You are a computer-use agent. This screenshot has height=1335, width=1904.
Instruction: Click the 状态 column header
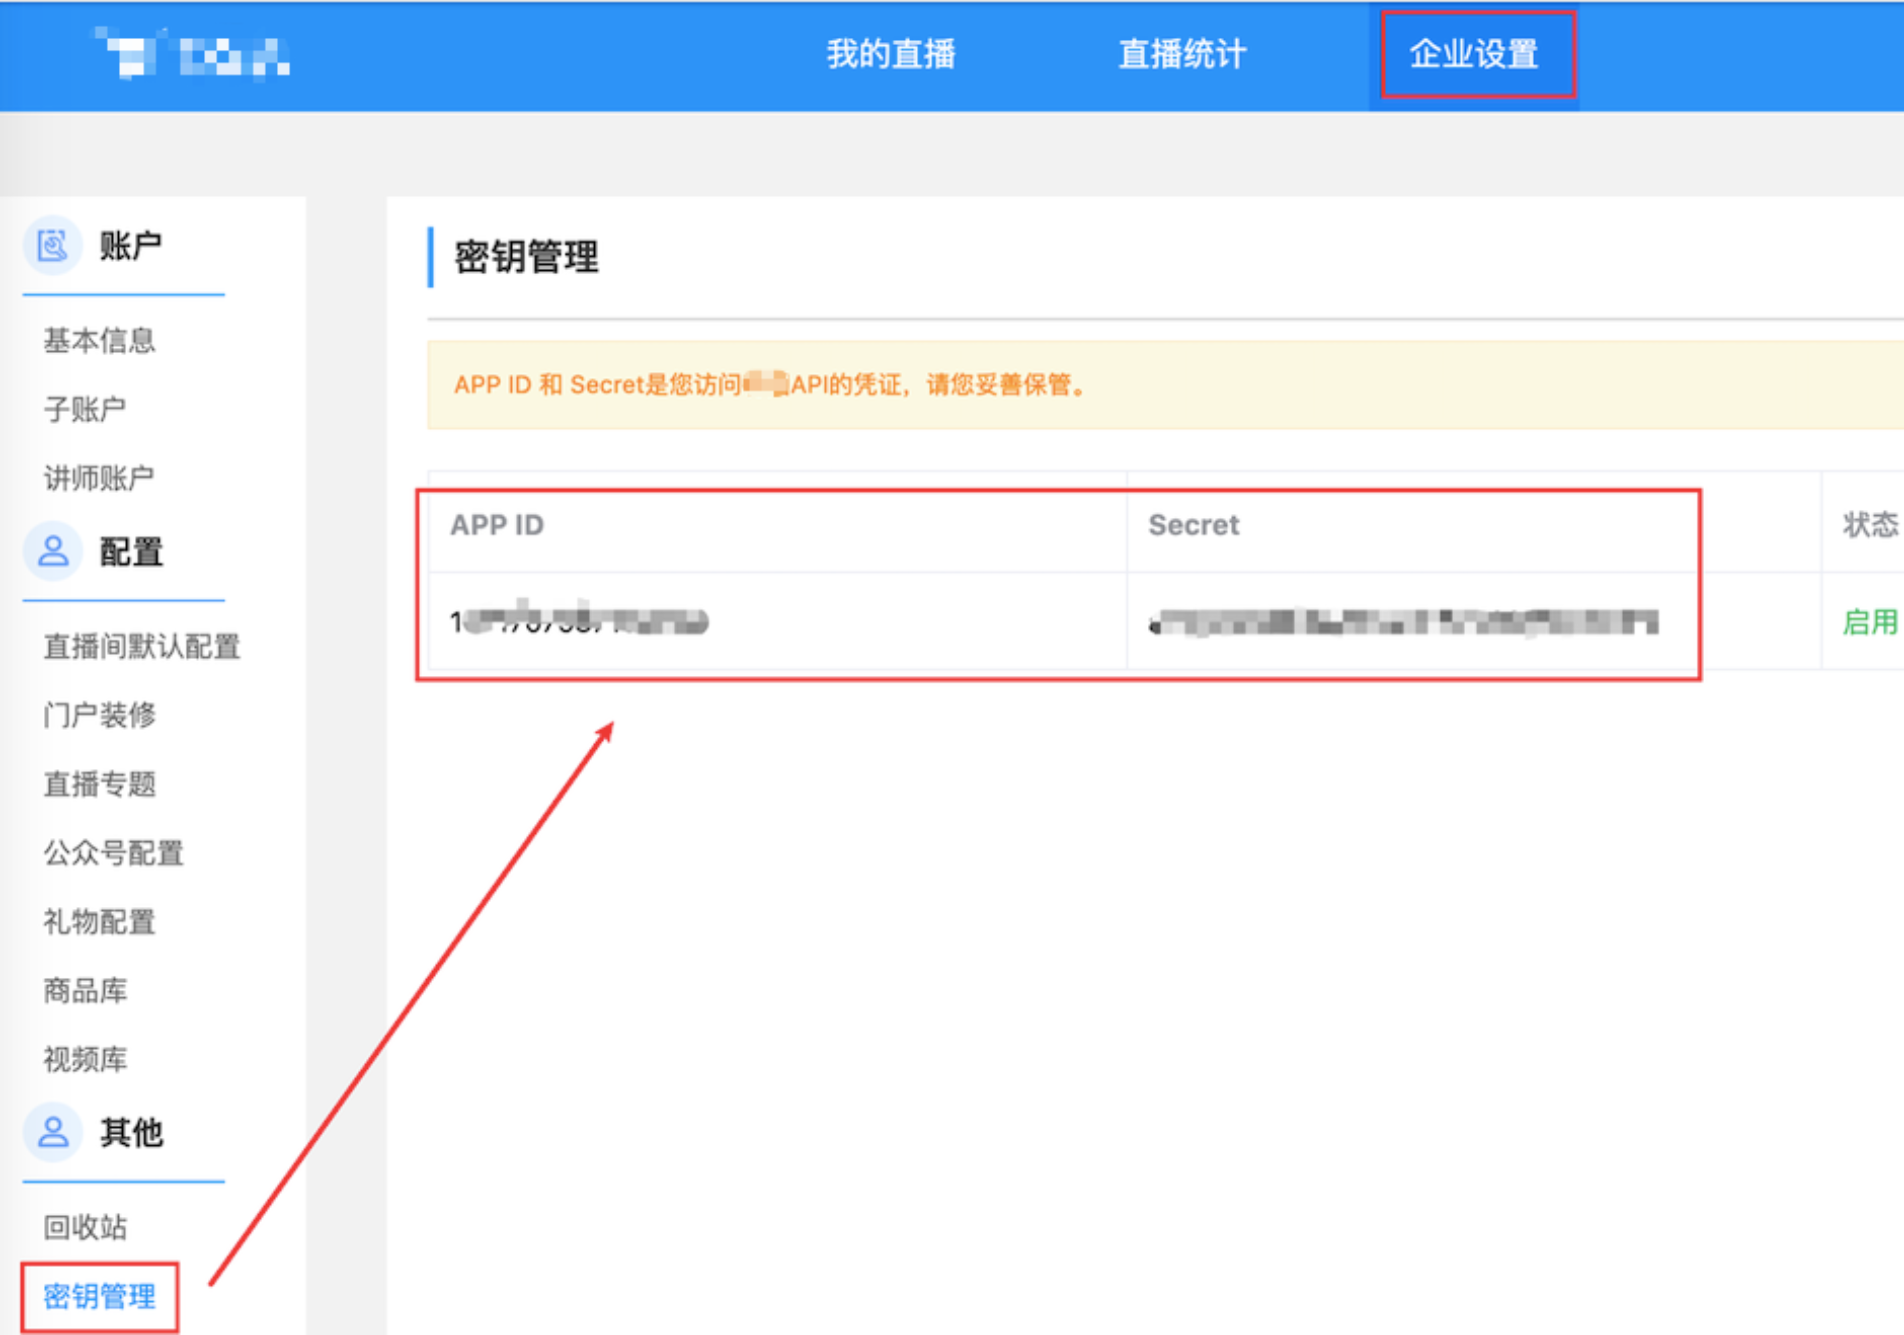(x=1870, y=525)
